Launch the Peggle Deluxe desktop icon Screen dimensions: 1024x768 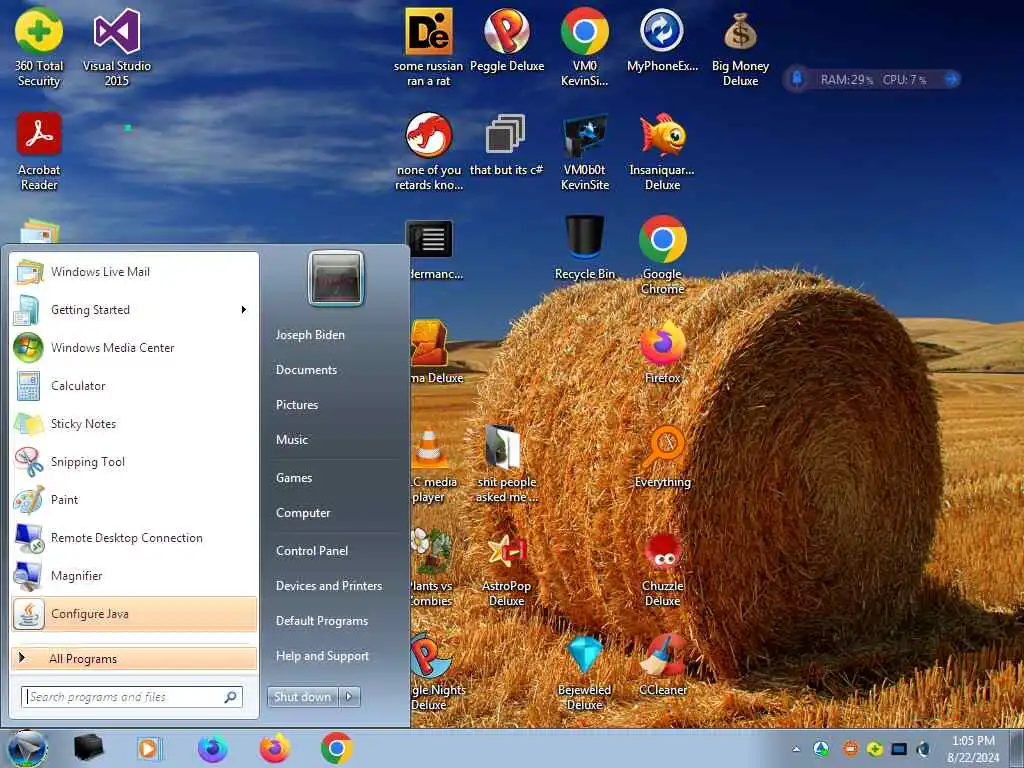coord(507,40)
